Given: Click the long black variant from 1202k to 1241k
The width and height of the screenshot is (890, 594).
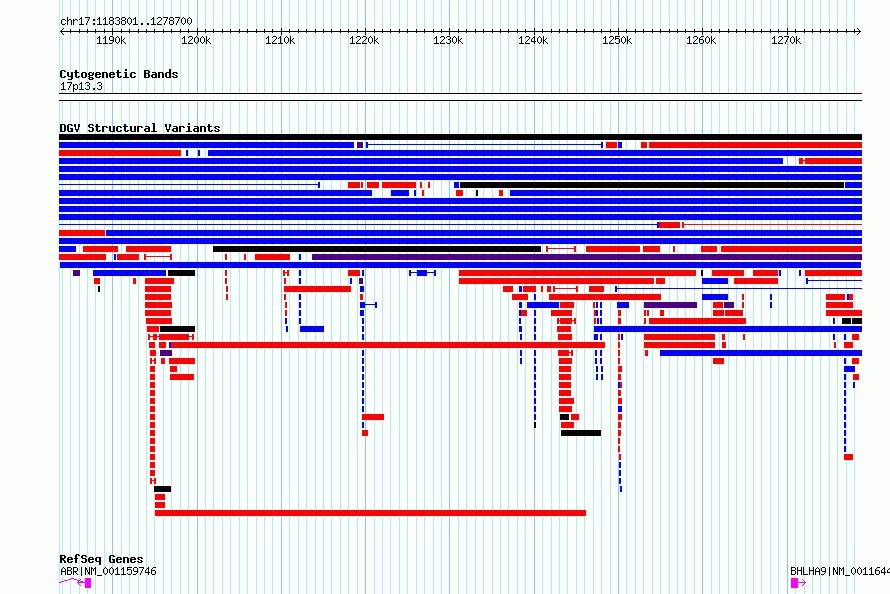Looking at the screenshot, I should coord(377,249).
